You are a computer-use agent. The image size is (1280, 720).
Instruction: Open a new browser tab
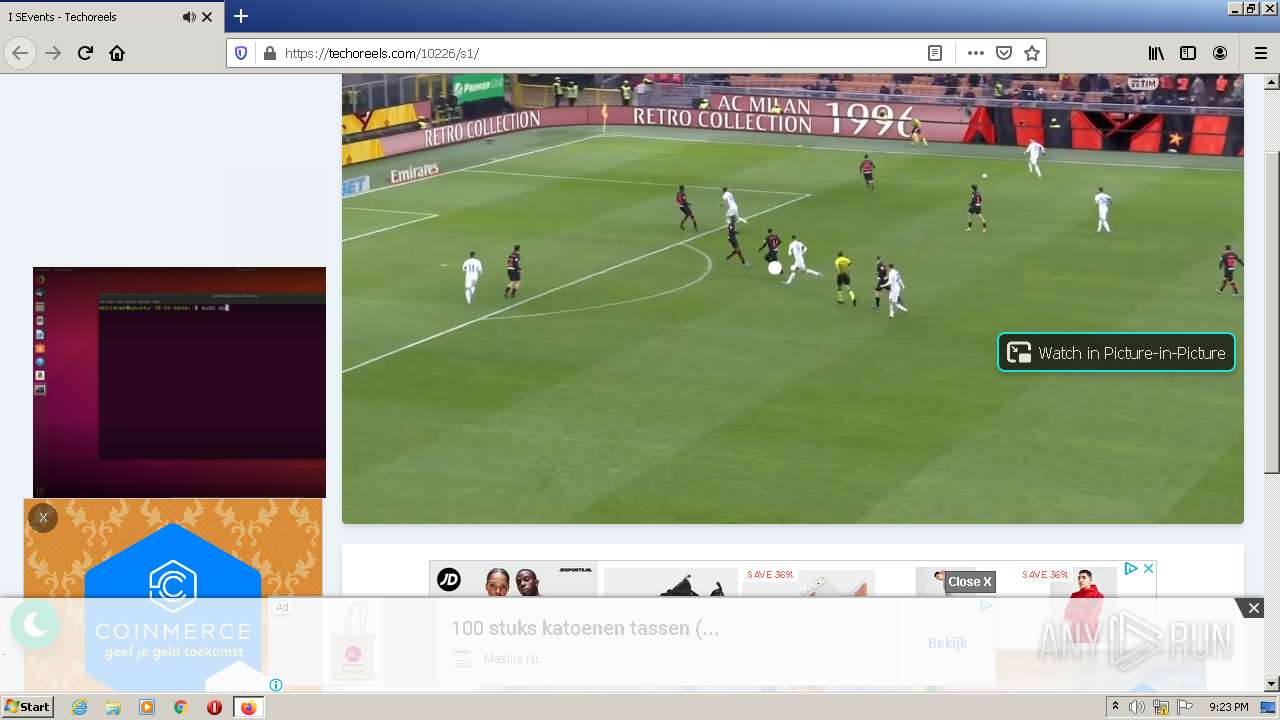tap(241, 16)
